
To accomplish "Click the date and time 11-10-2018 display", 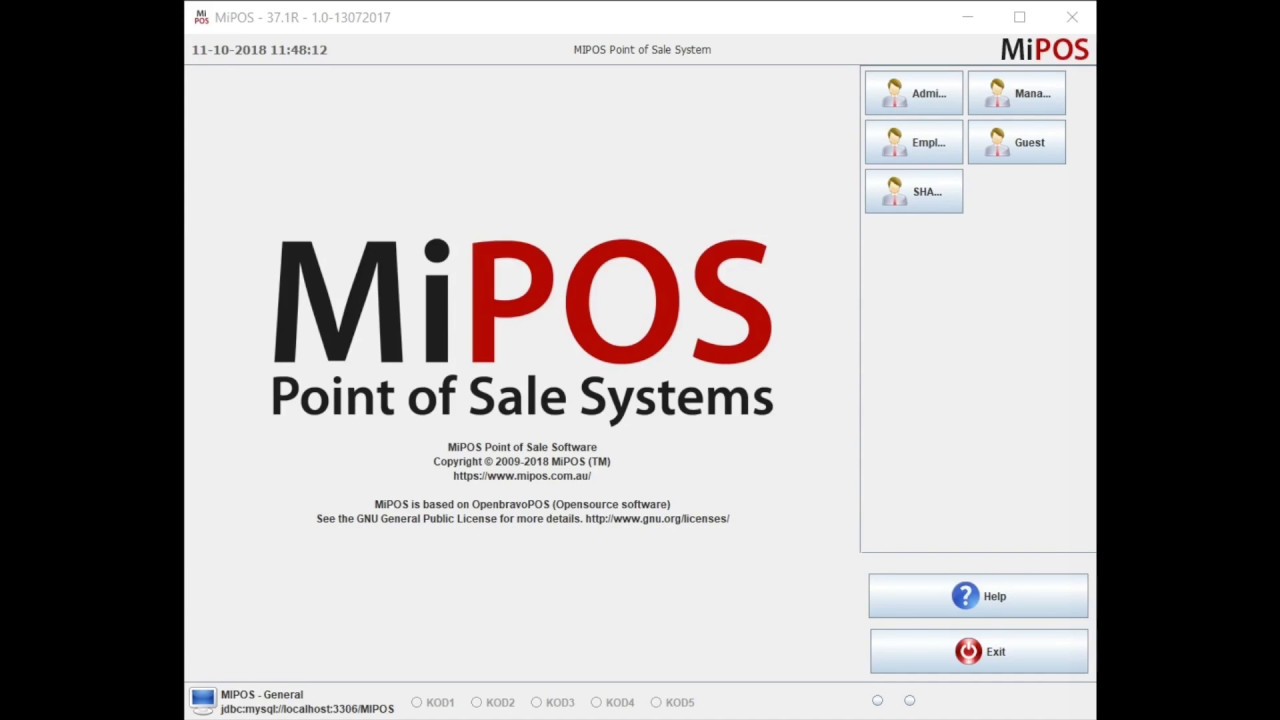I will 259,49.
